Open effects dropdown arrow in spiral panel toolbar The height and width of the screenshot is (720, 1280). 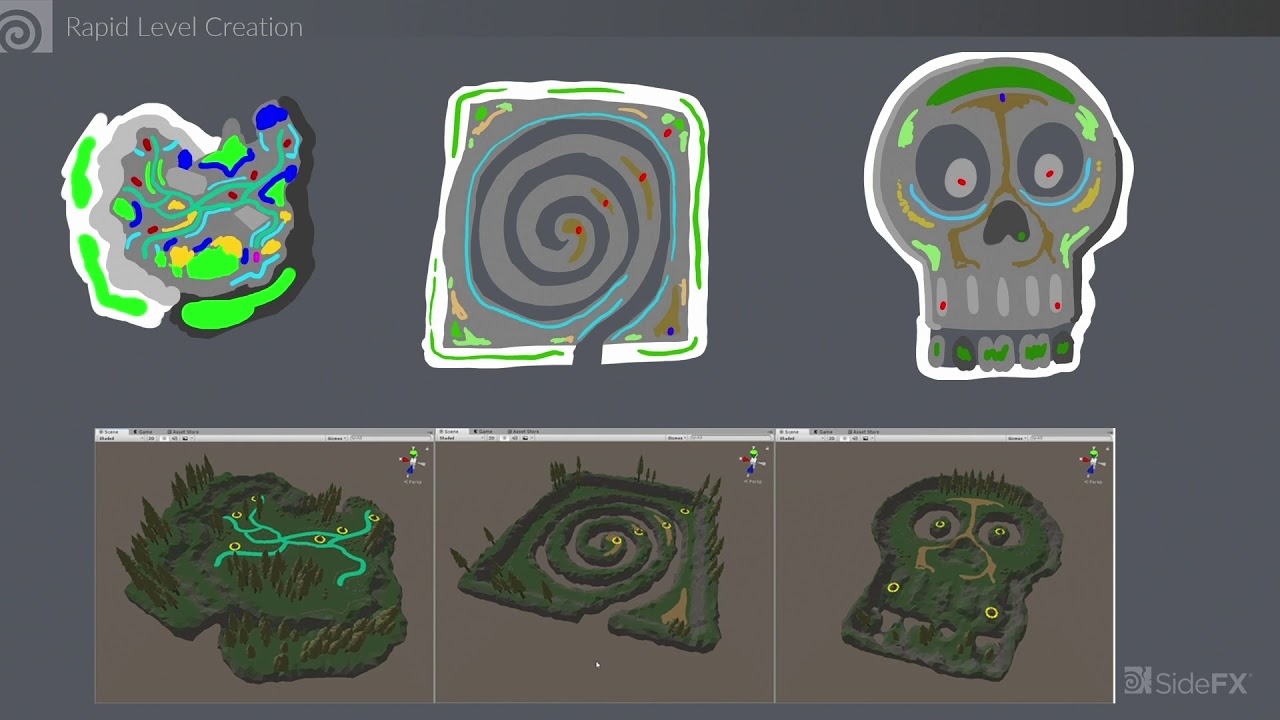532,438
